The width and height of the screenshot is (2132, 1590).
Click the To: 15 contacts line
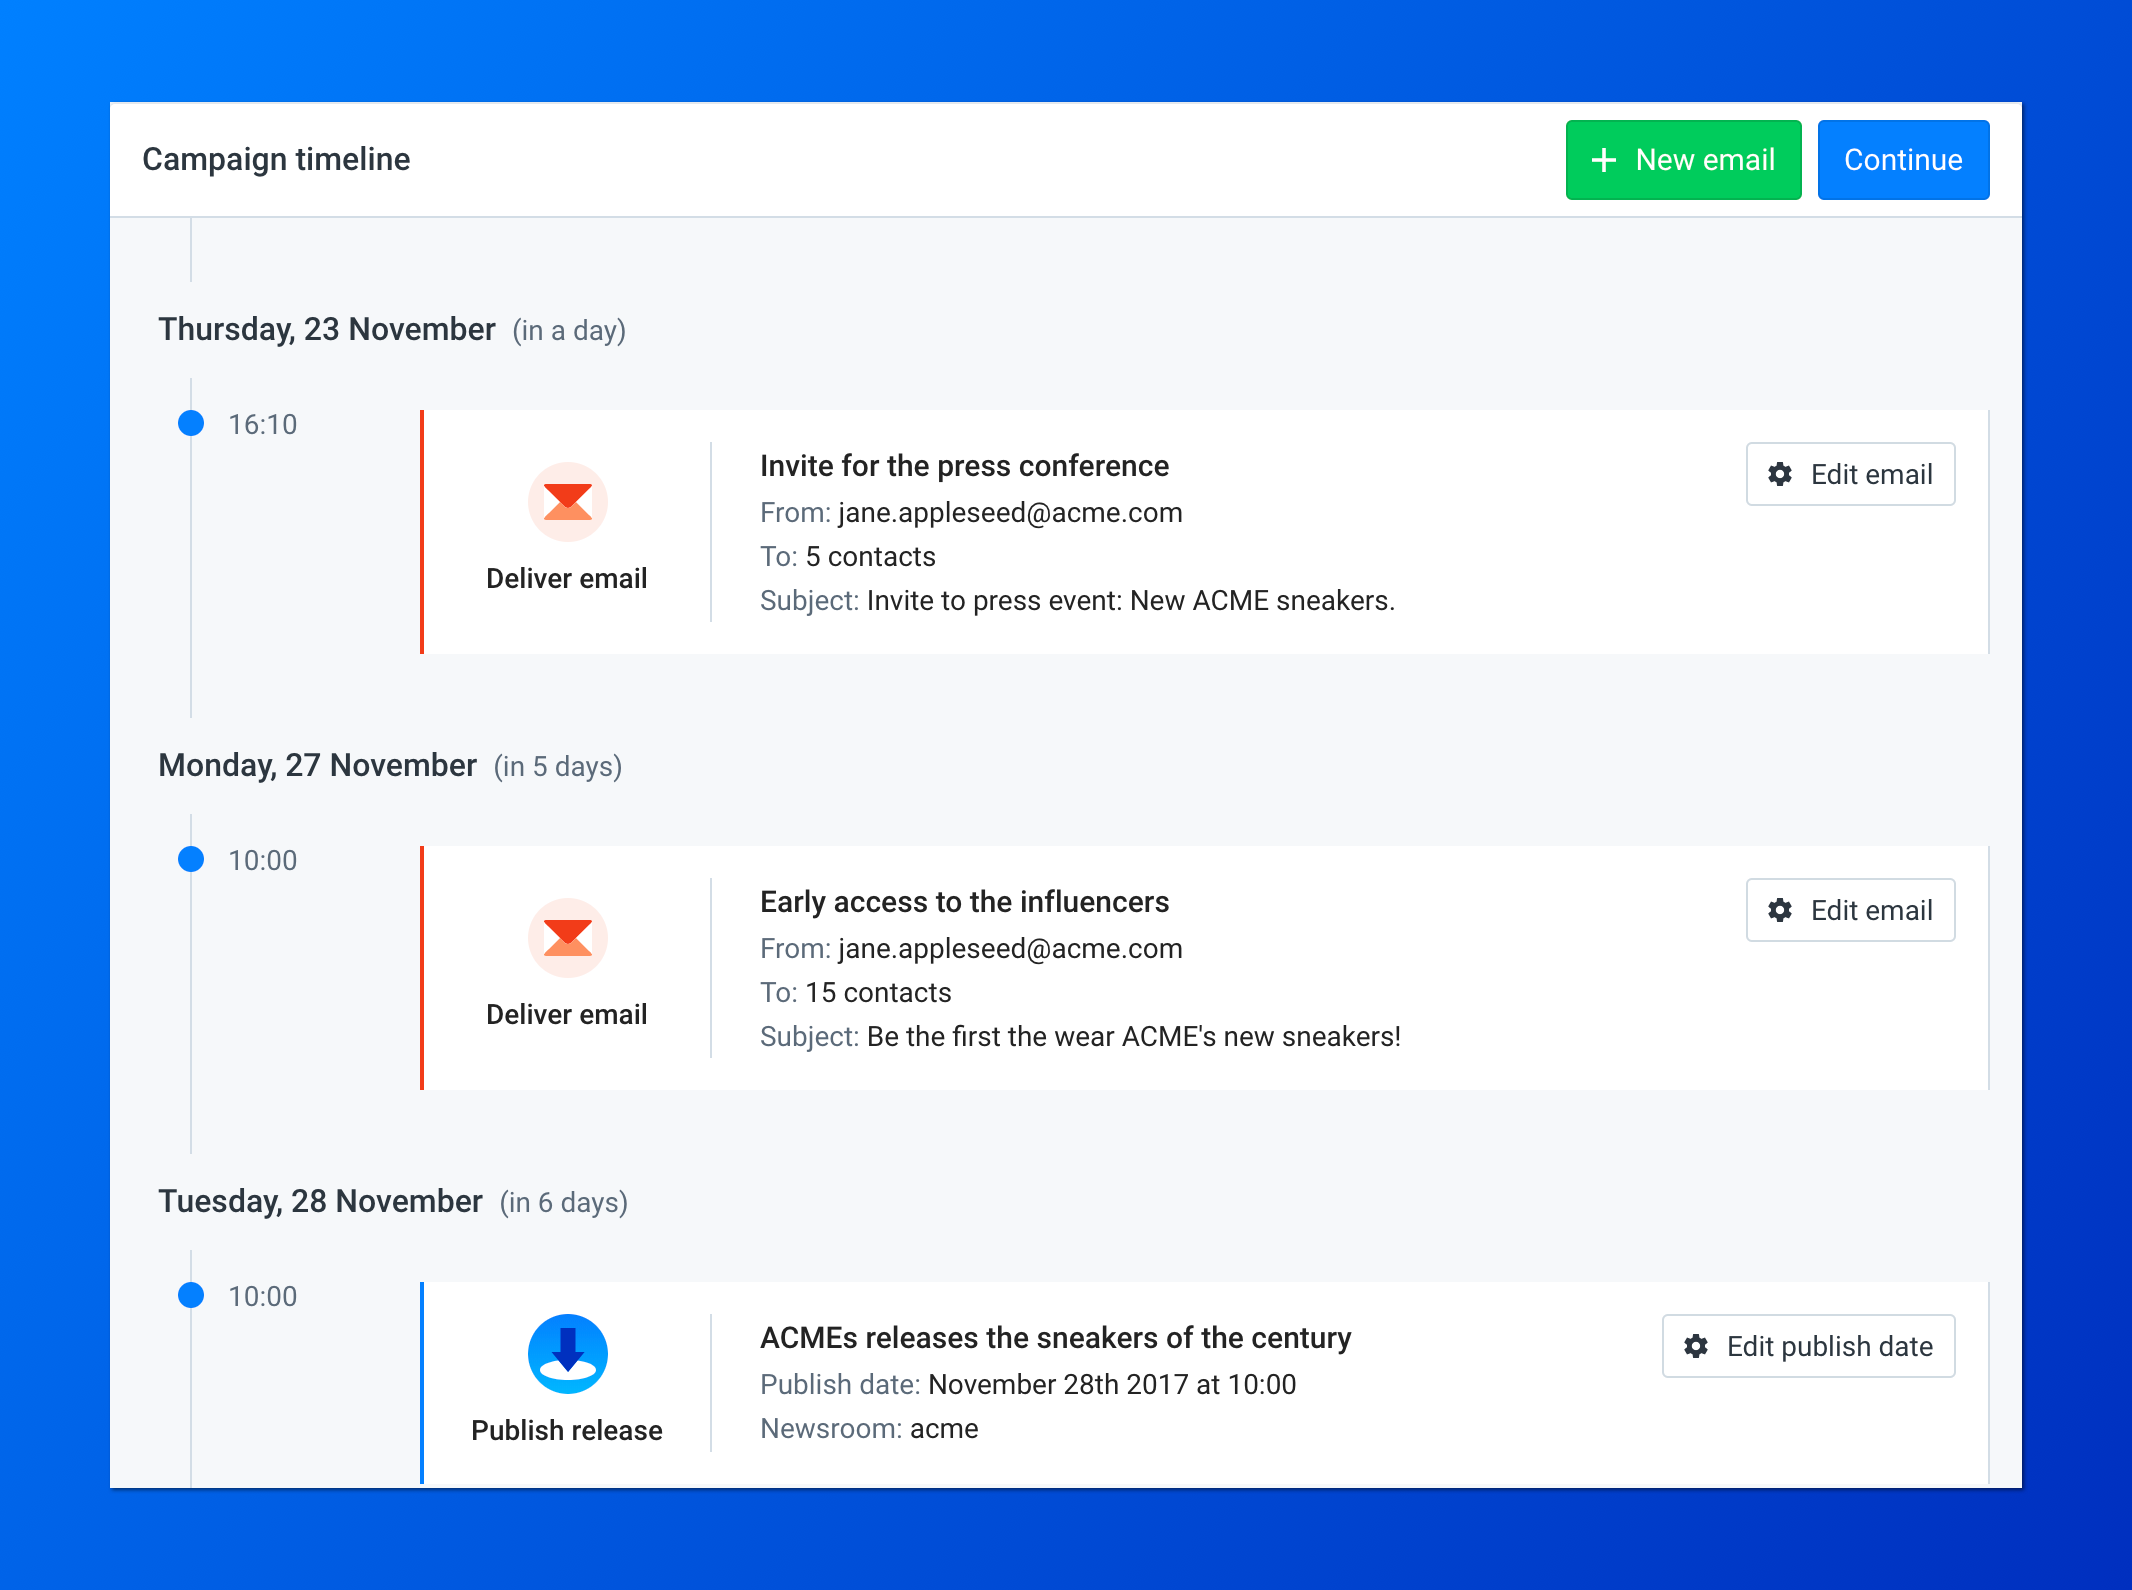click(856, 992)
